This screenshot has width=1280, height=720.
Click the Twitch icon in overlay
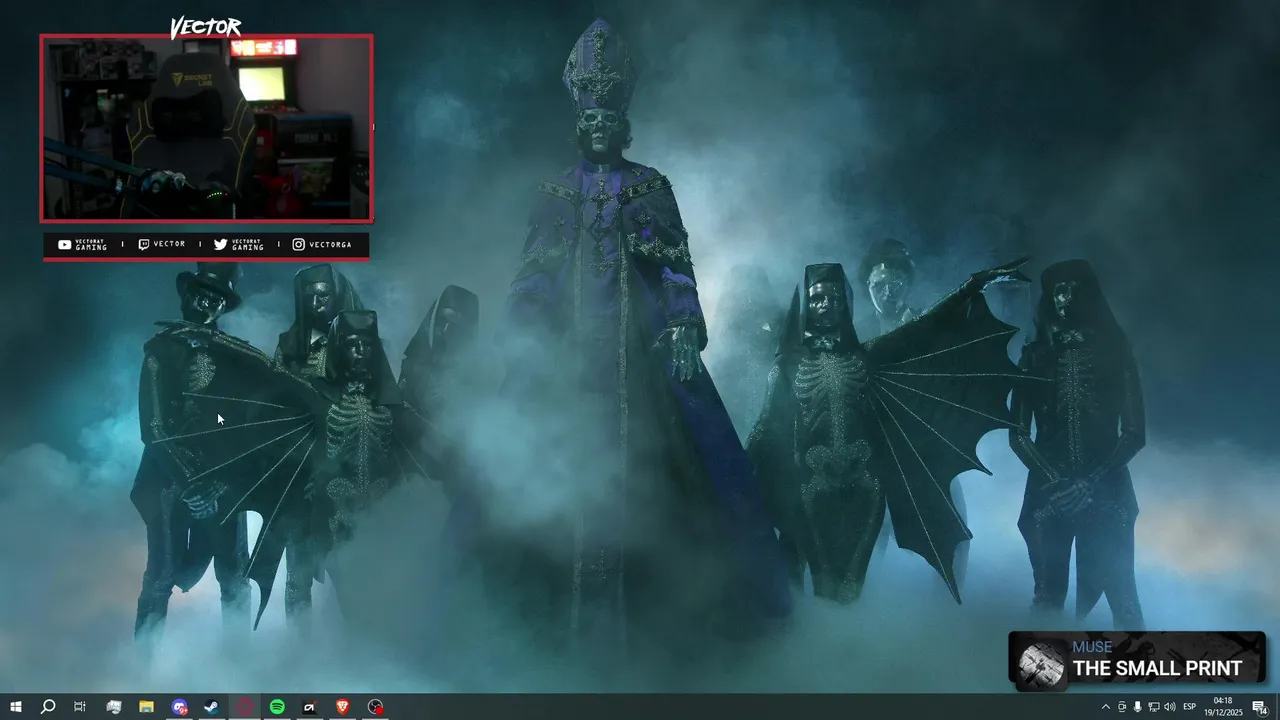coord(144,244)
